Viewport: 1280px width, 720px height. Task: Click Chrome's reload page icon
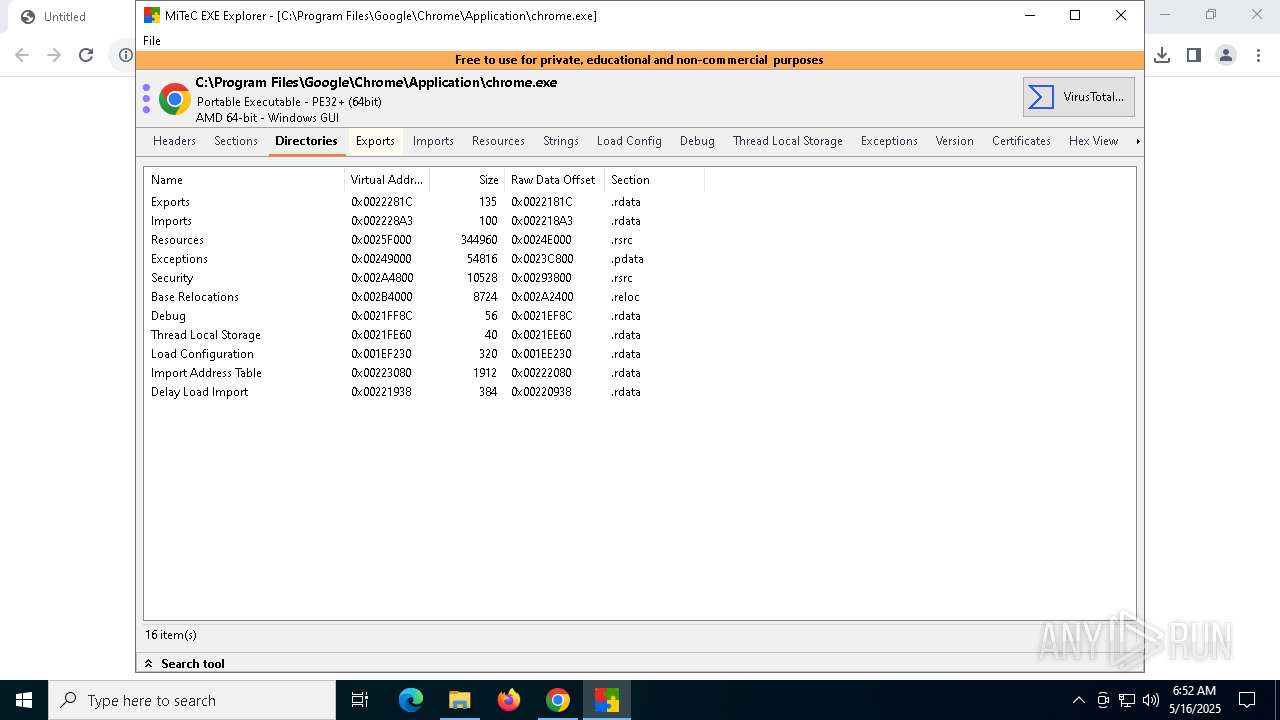(x=86, y=55)
